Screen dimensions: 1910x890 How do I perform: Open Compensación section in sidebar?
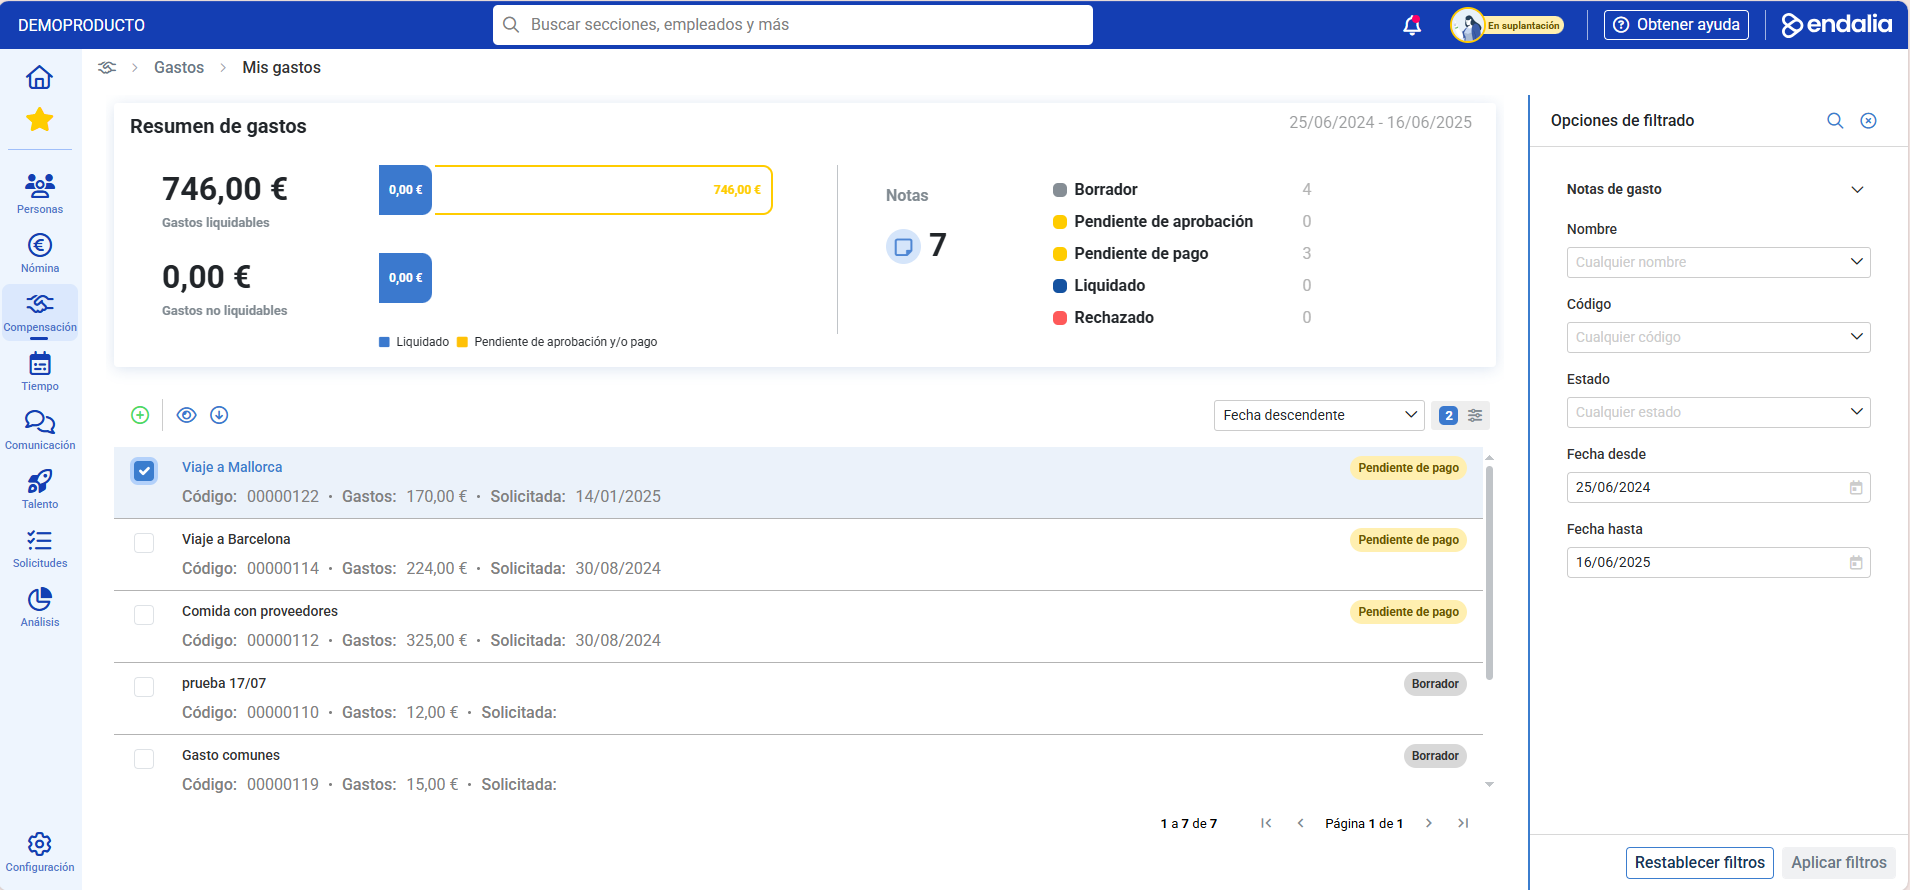(x=40, y=312)
